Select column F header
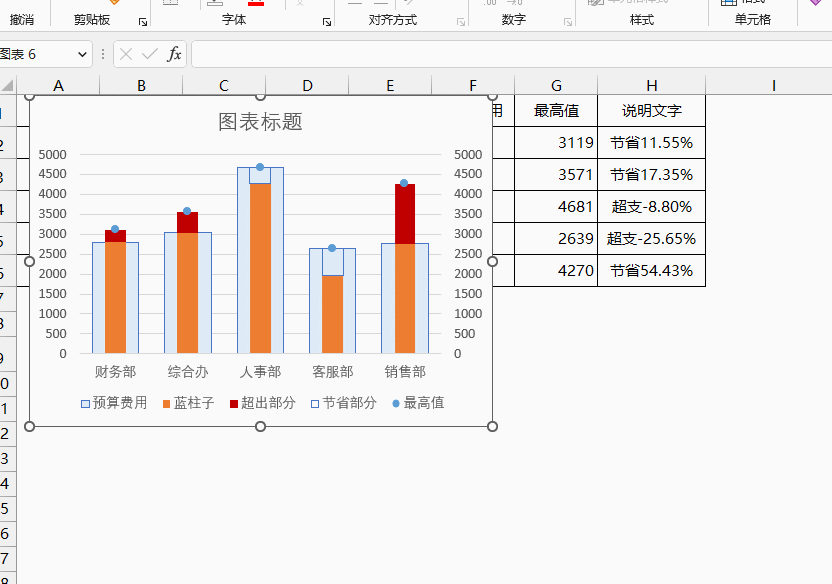The image size is (832, 584). (x=473, y=85)
